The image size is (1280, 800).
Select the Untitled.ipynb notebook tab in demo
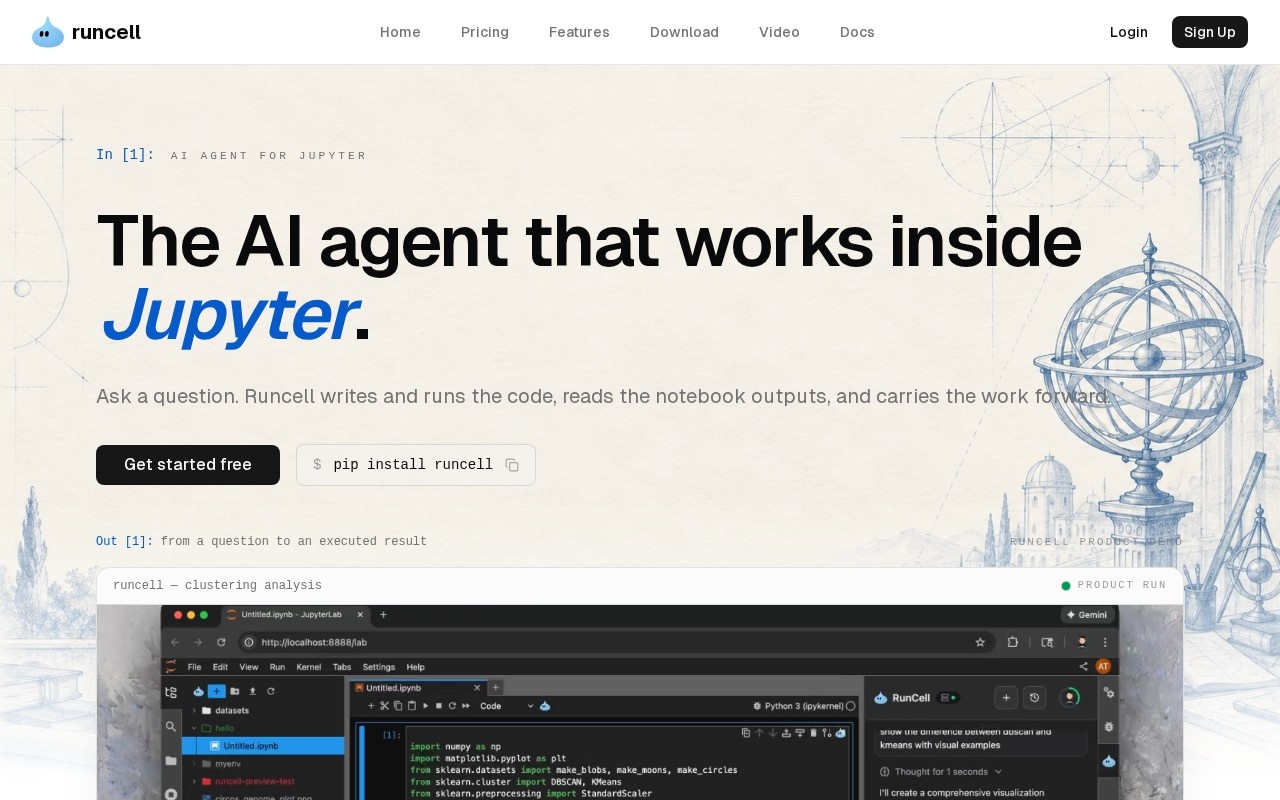(x=418, y=688)
